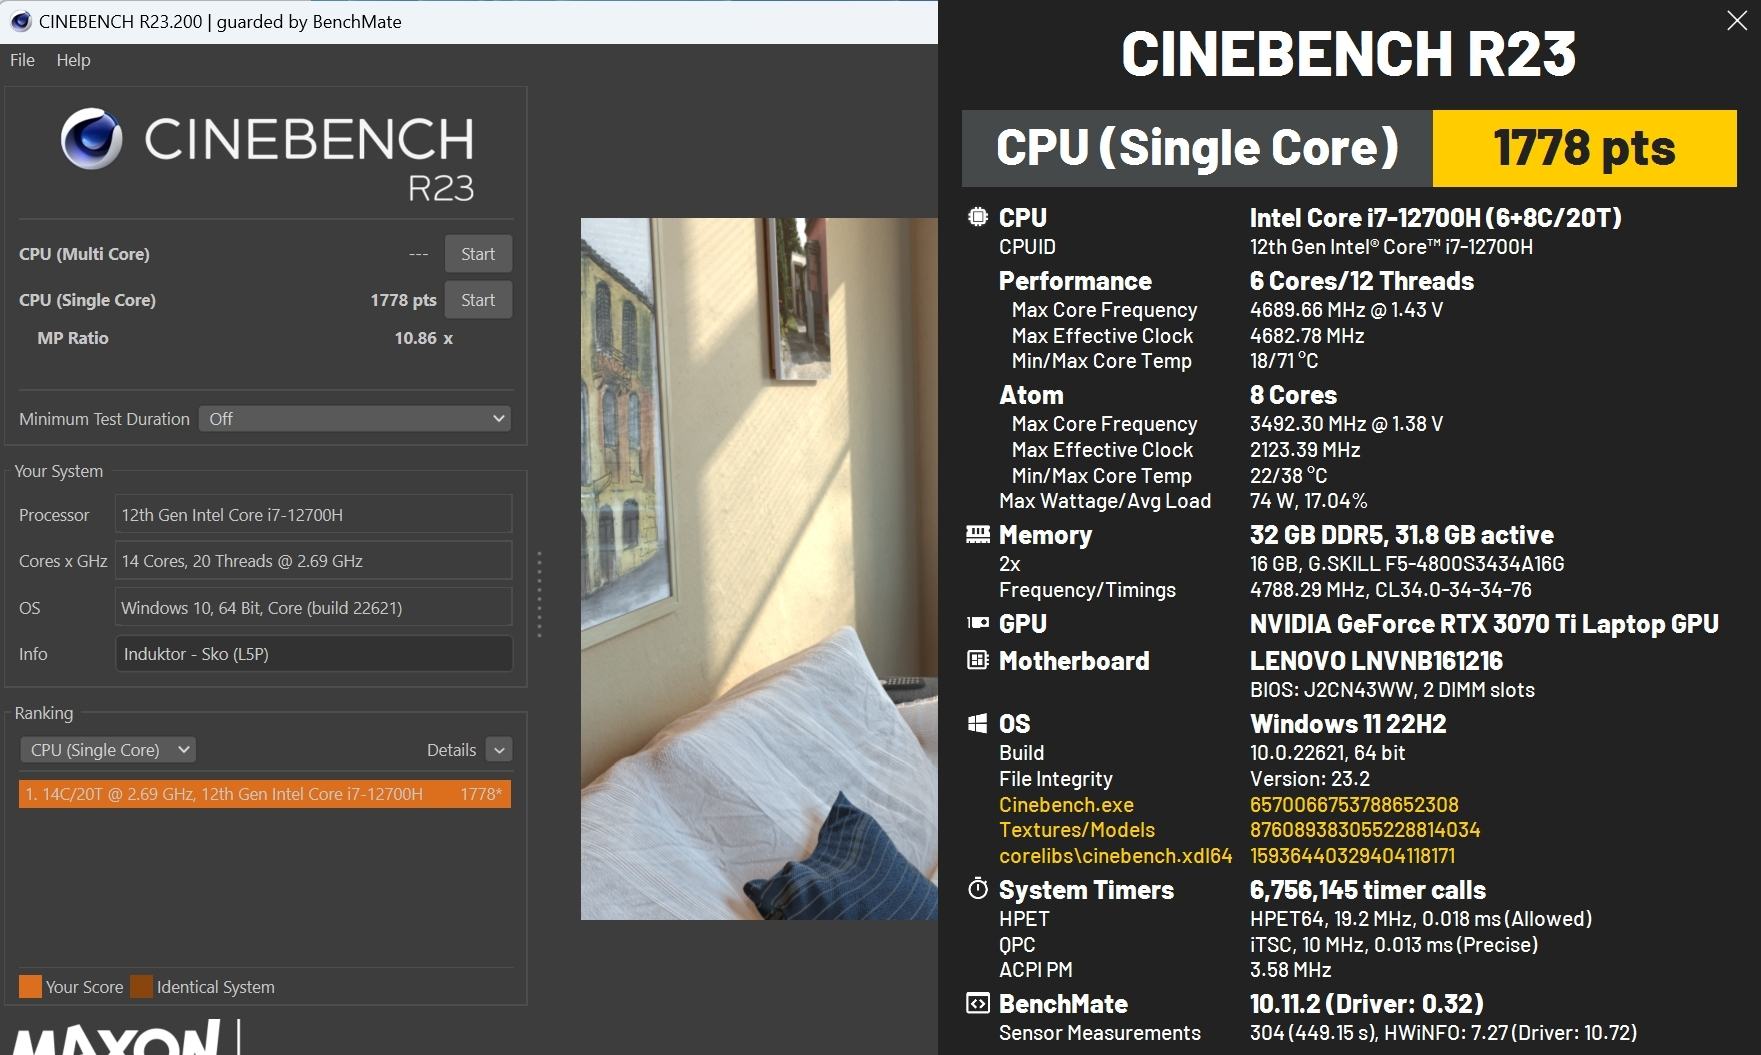Click the Max Wattage/Avg Load label
The width and height of the screenshot is (1761, 1055).
(x=1105, y=501)
